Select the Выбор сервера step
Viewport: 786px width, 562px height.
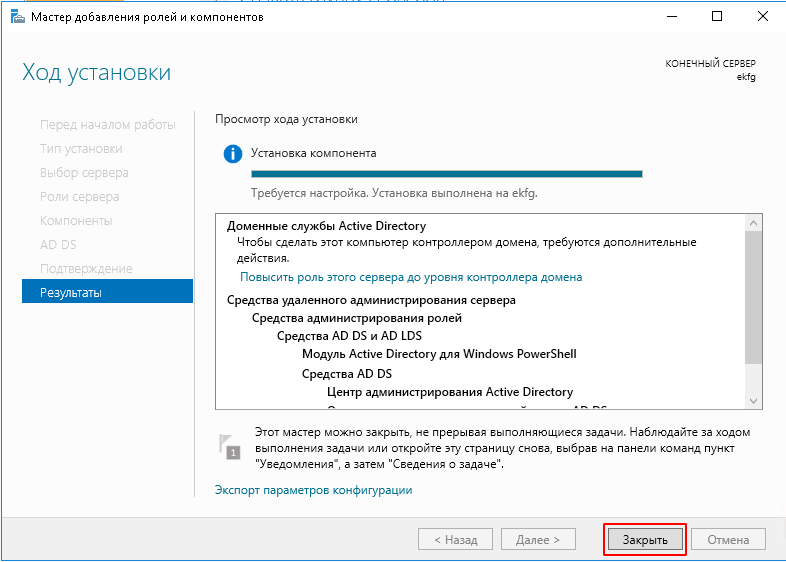[84, 172]
